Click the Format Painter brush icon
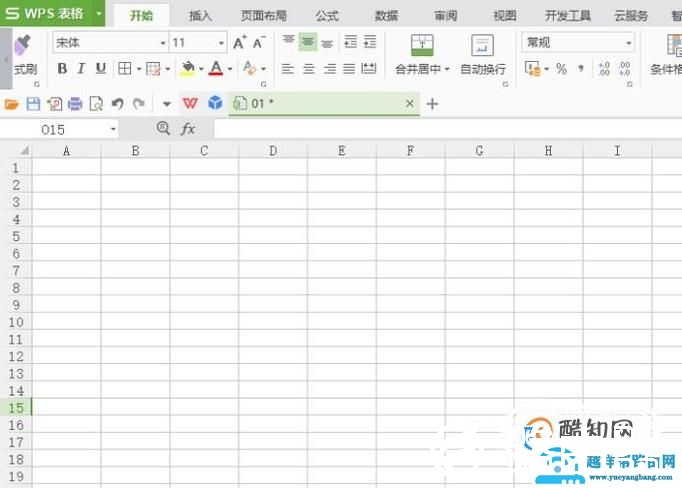 point(22,45)
